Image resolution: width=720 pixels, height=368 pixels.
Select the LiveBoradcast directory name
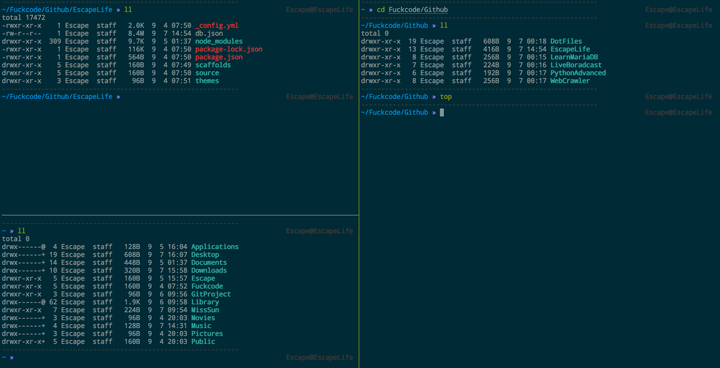pos(576,65)
